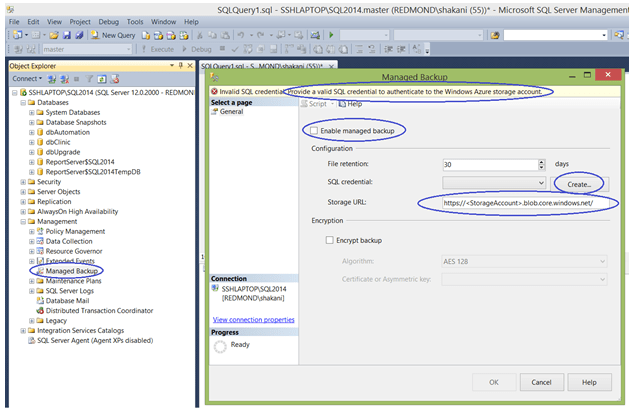Expand the Security folder node
The width and height of the screenshot is (635, 416).
tap(23, 182)
